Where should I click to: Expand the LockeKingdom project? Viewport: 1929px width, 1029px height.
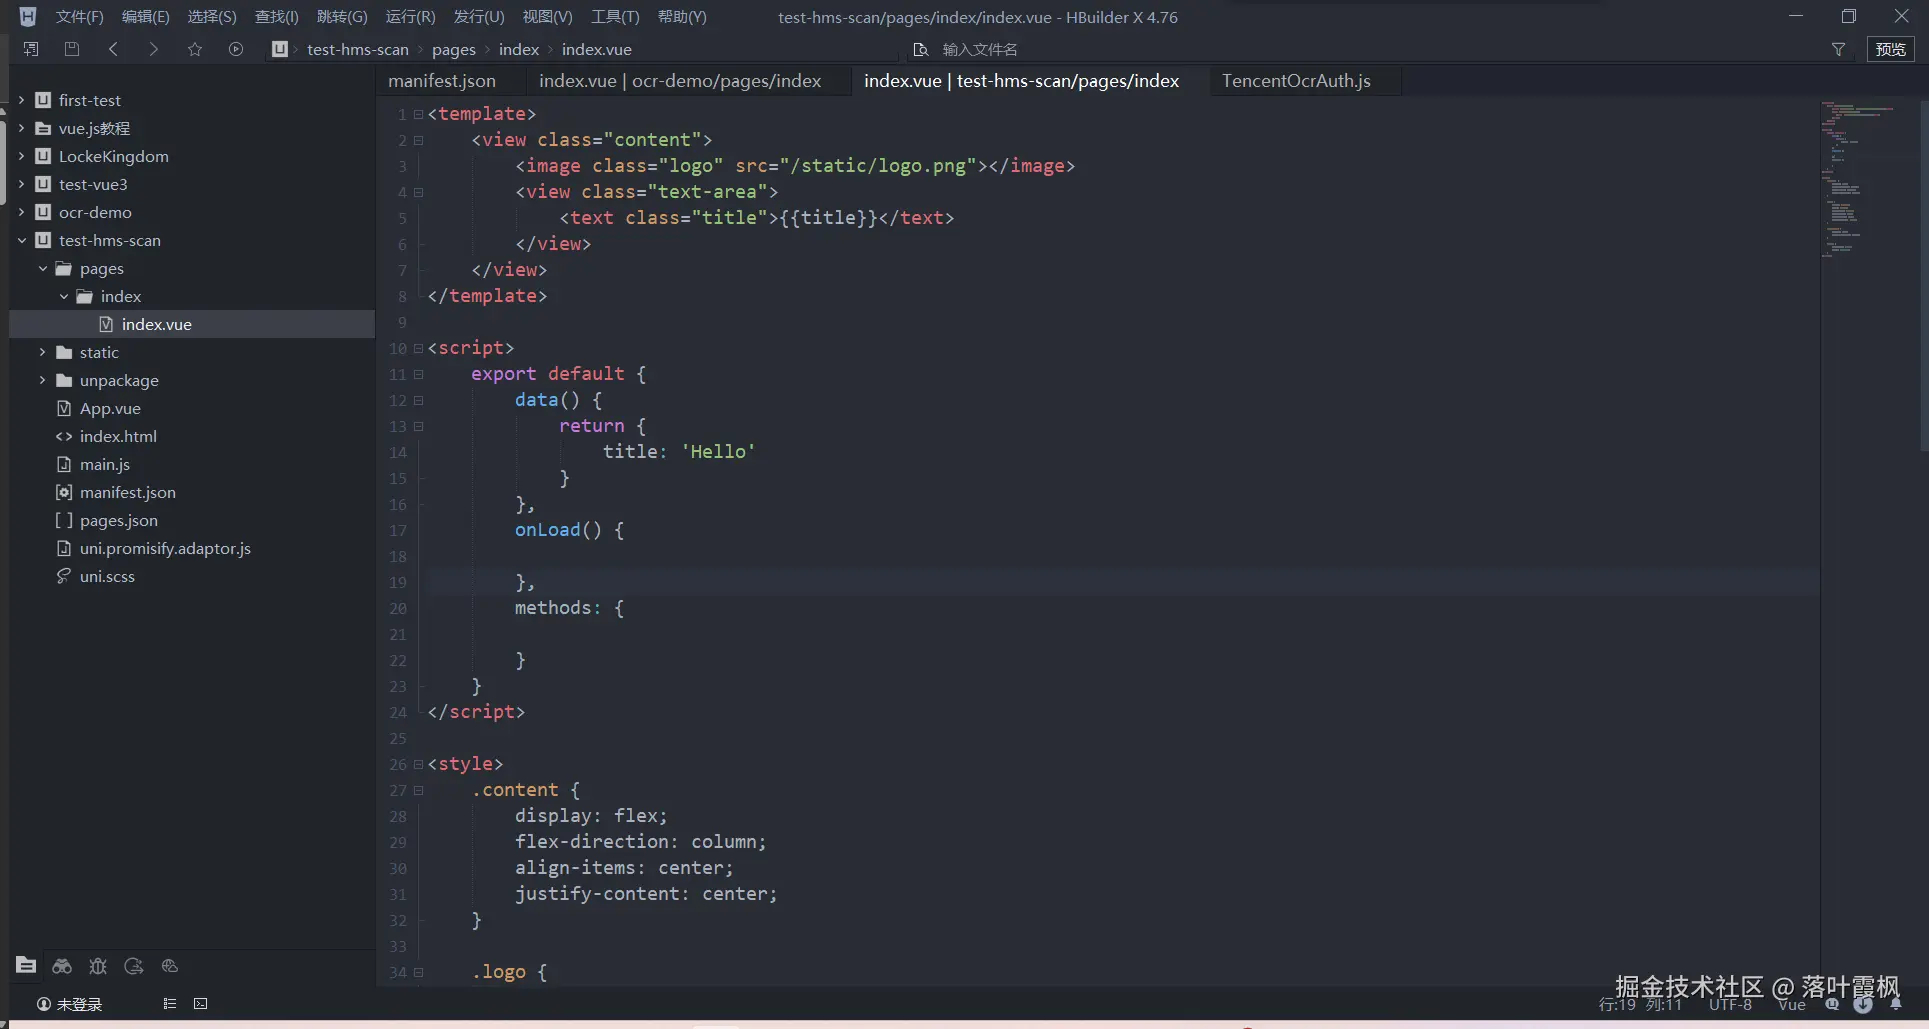pos(21,156)
